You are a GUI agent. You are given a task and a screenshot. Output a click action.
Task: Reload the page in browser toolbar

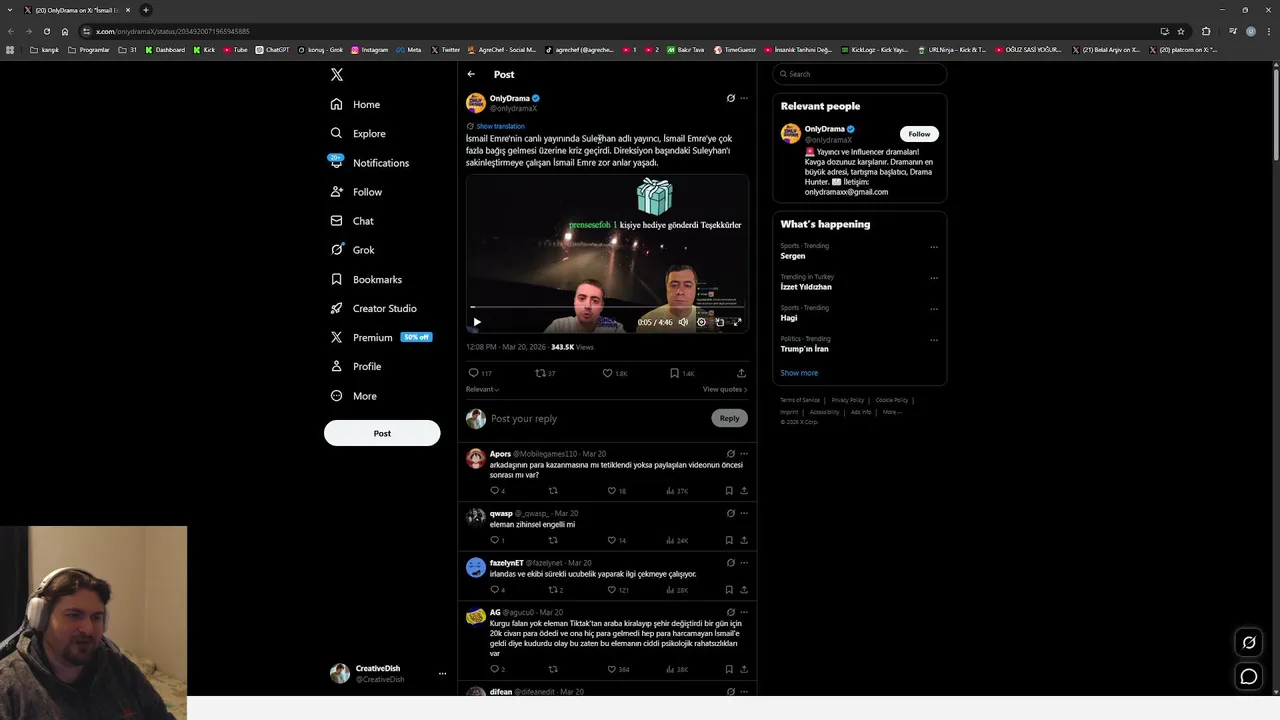[46, 31]
